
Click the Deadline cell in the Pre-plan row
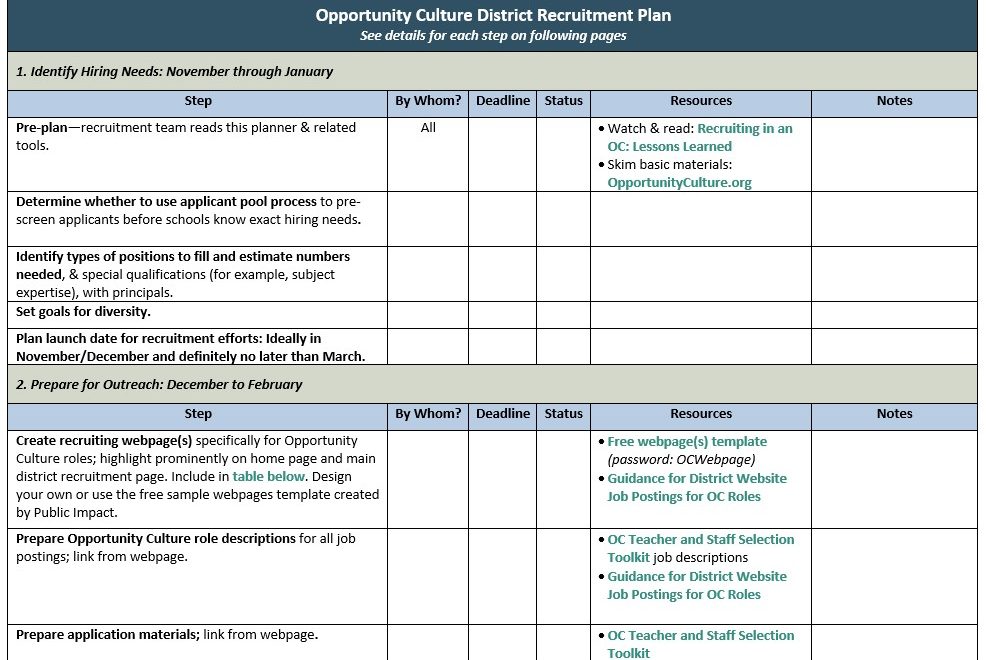tap(502, 154)
